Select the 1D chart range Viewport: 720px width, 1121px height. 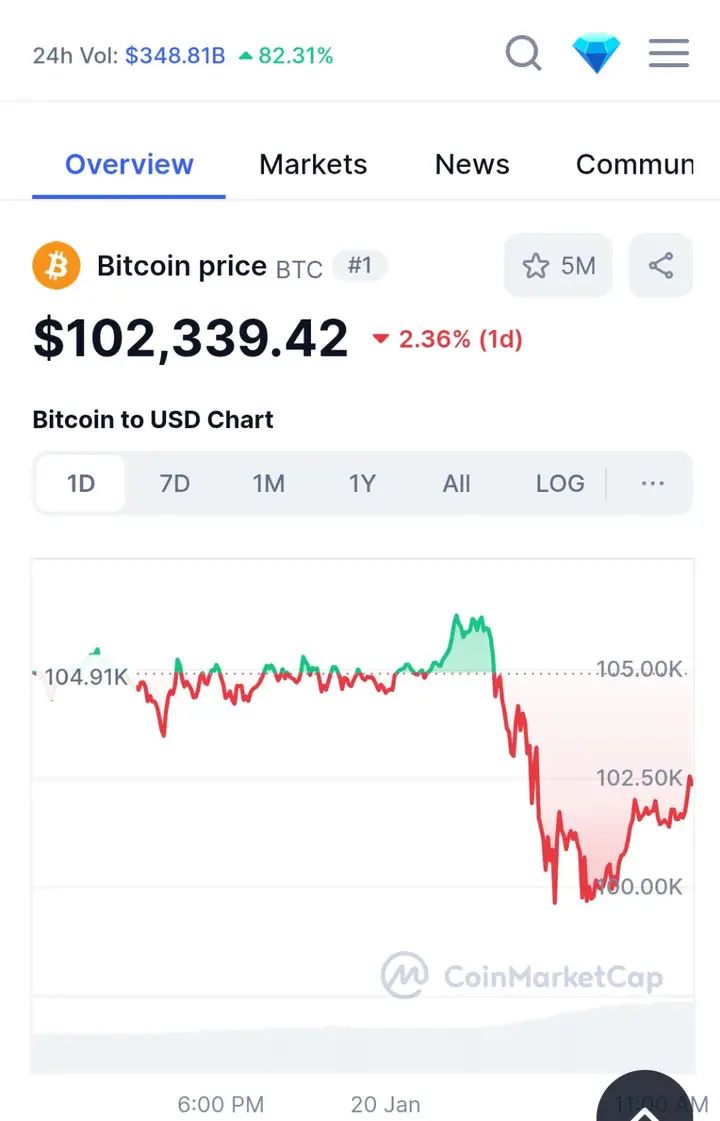(80, 484)
